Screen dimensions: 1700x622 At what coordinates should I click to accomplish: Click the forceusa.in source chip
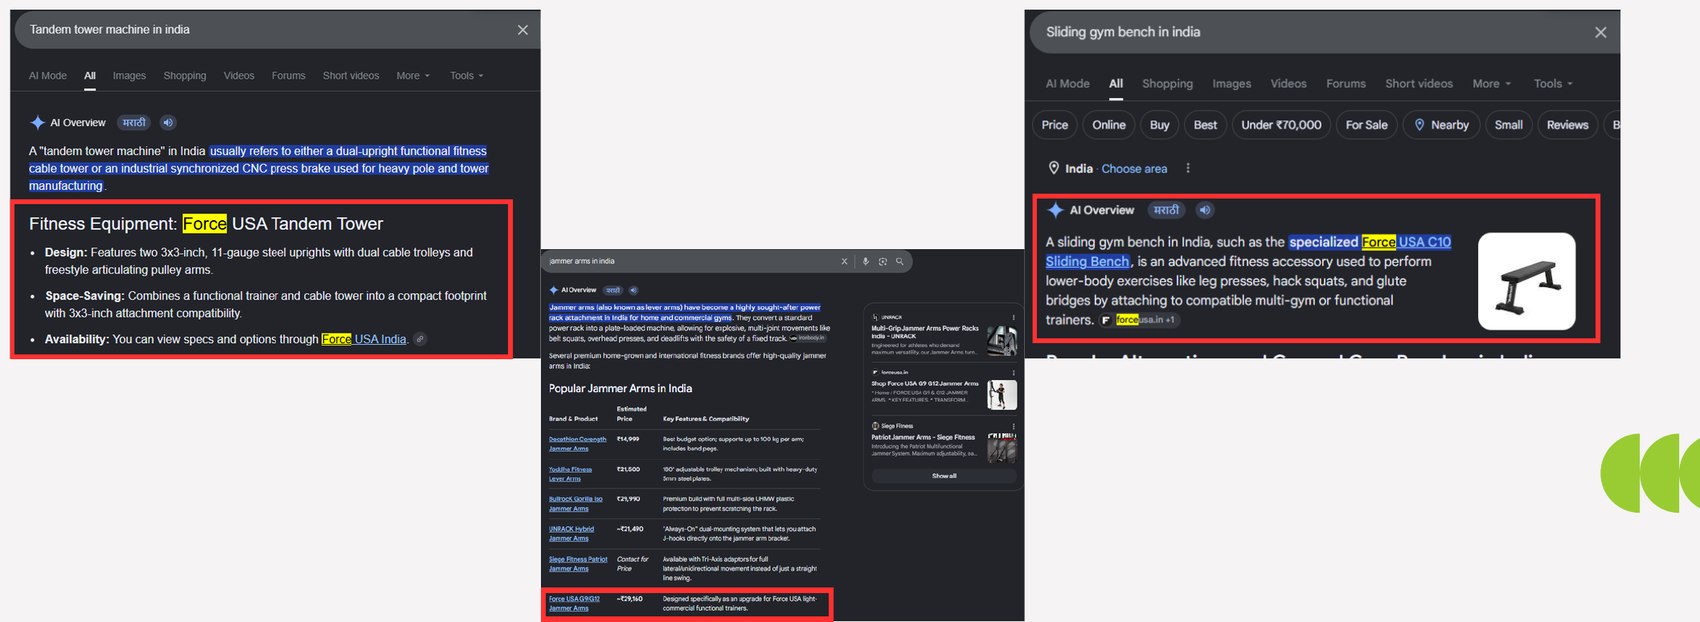point(1138,320)
